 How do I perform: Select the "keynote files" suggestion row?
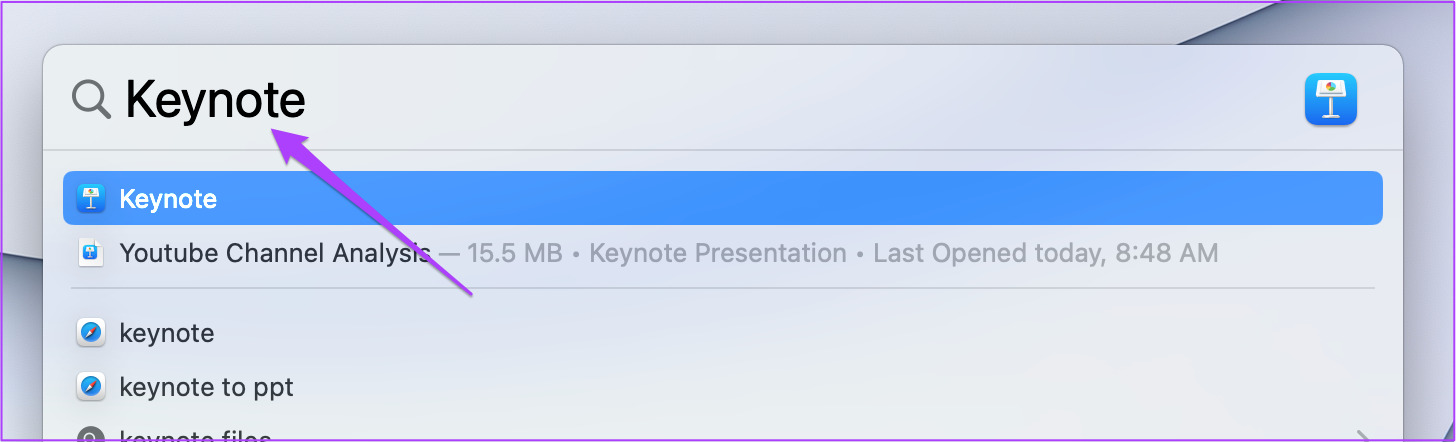pyautogui.click(x=723, y=435)
